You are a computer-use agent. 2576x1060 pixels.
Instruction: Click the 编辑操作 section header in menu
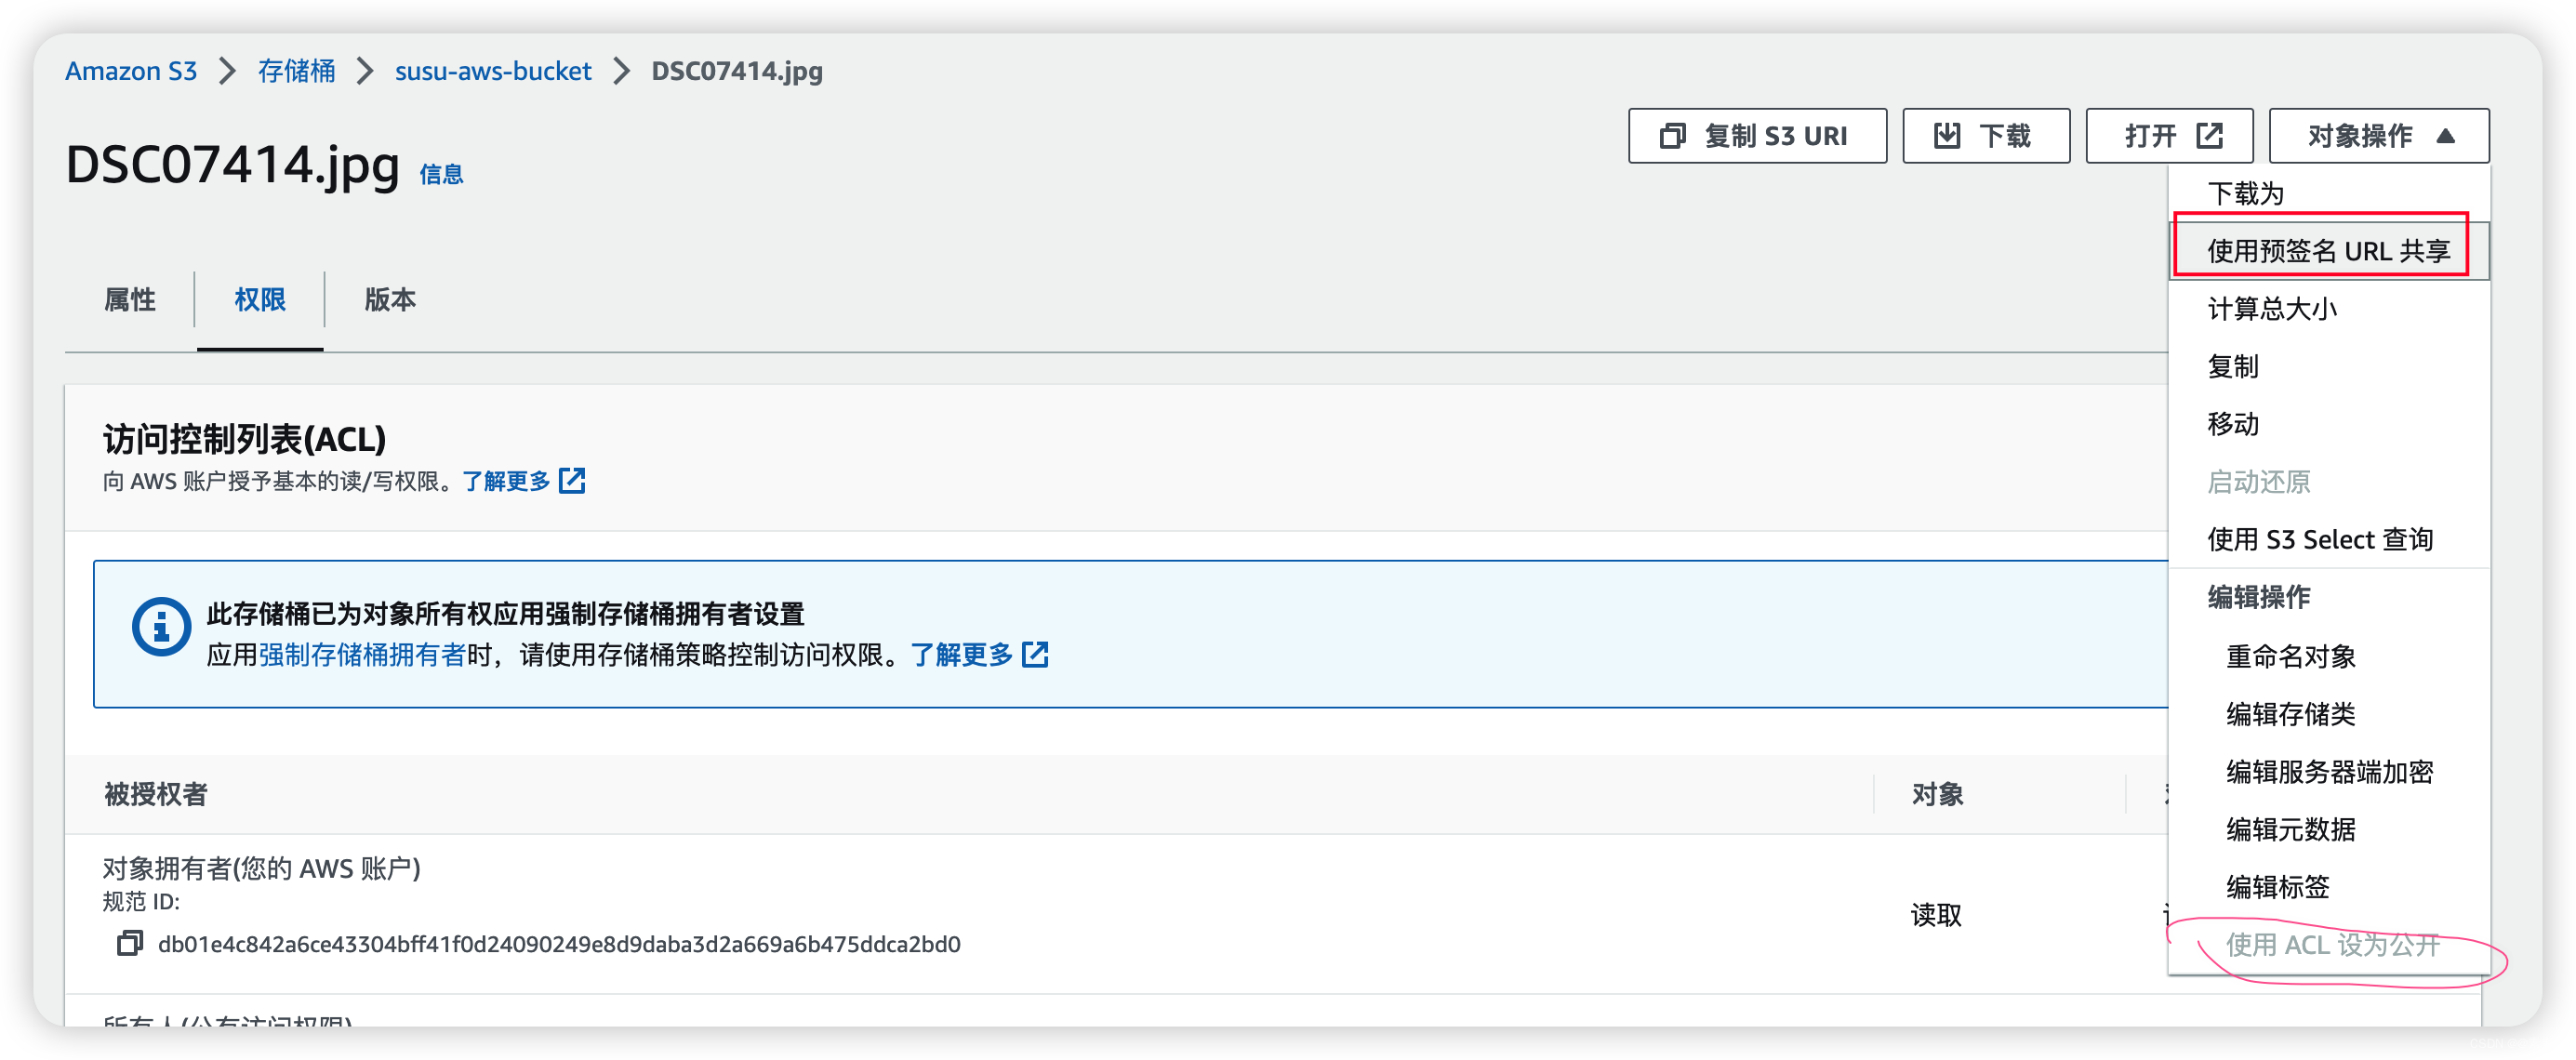click(x=2259, y=597)
